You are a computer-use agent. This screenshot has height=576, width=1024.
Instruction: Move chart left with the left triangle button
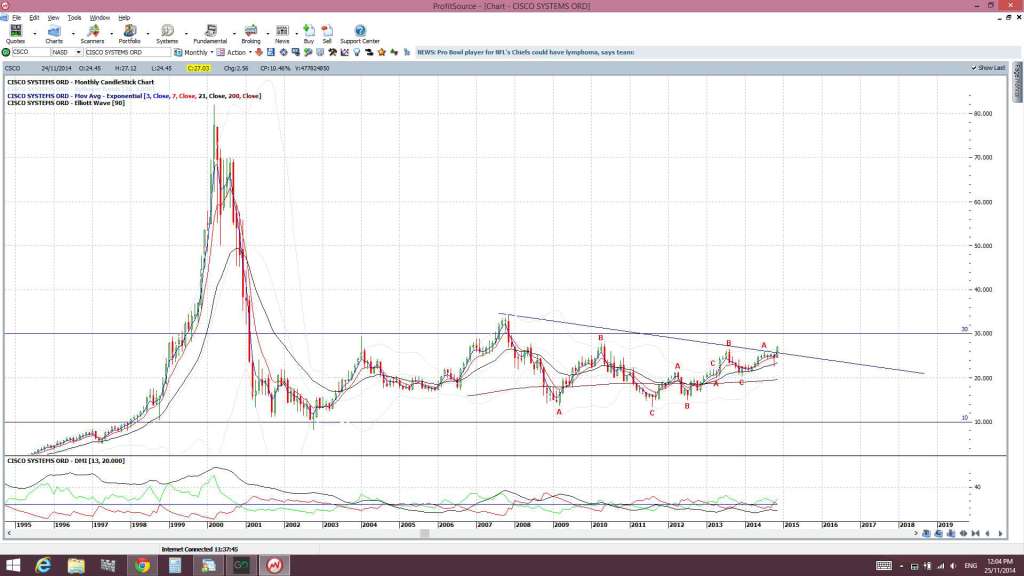[x=987, y=534]
